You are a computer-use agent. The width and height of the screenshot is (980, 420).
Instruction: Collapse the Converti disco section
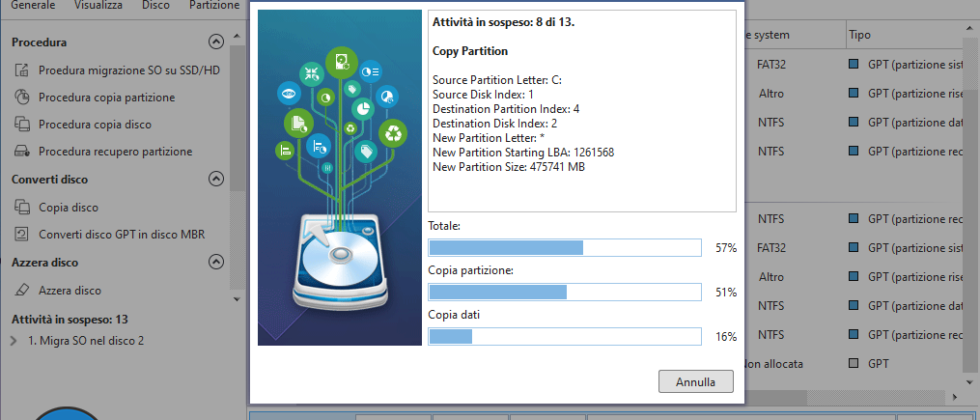click(216, 179)
